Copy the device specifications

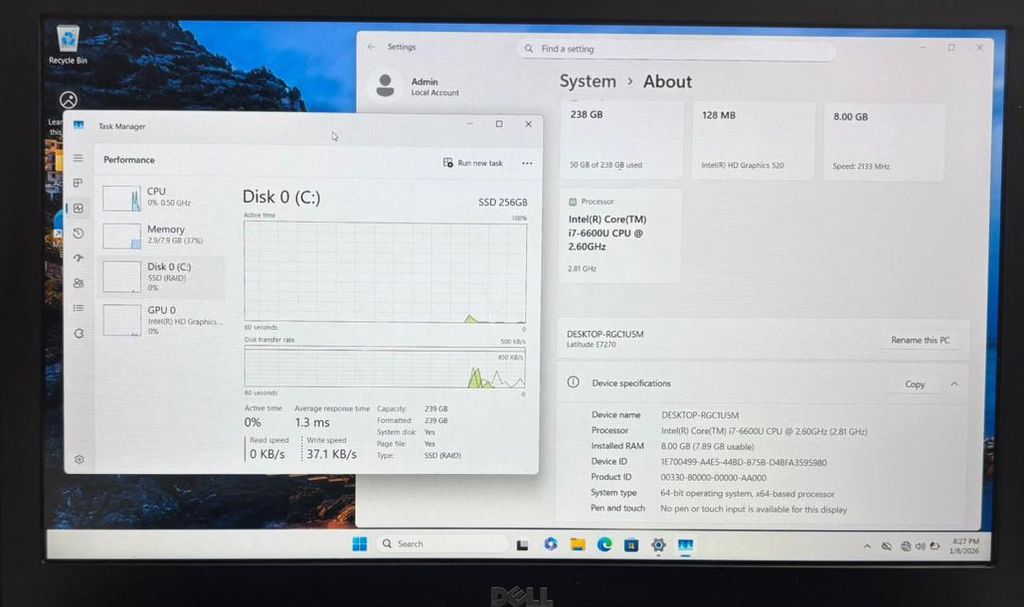click(914, 384)
